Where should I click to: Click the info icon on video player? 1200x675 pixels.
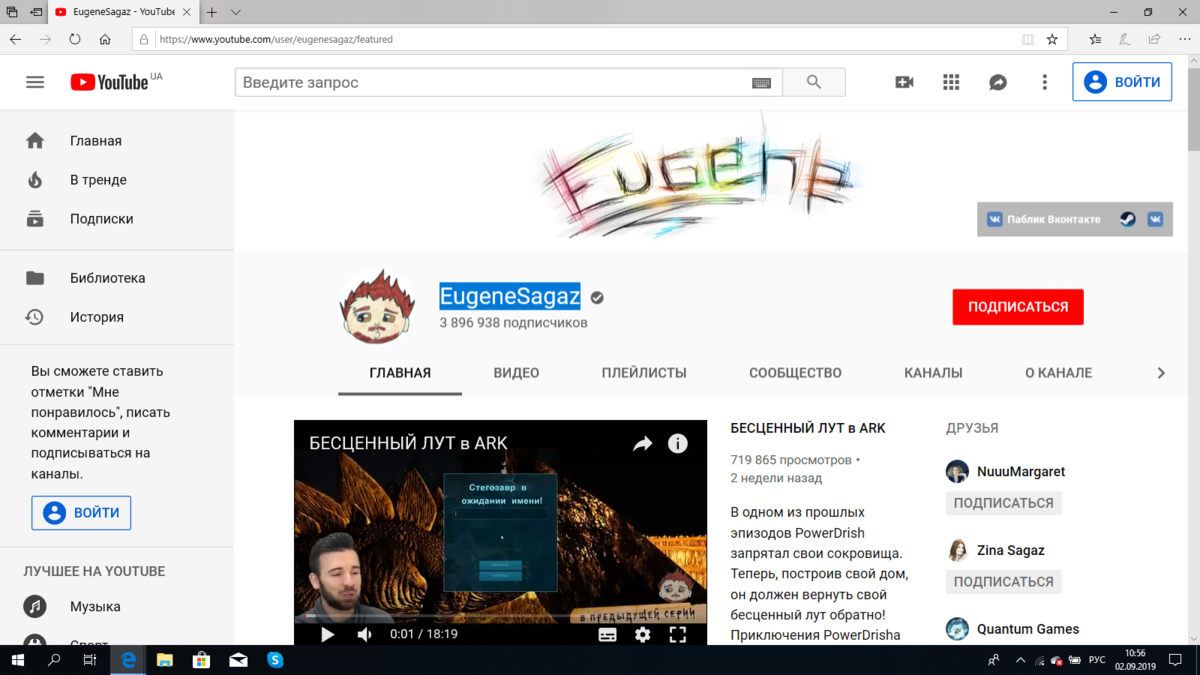click(678, 443)
